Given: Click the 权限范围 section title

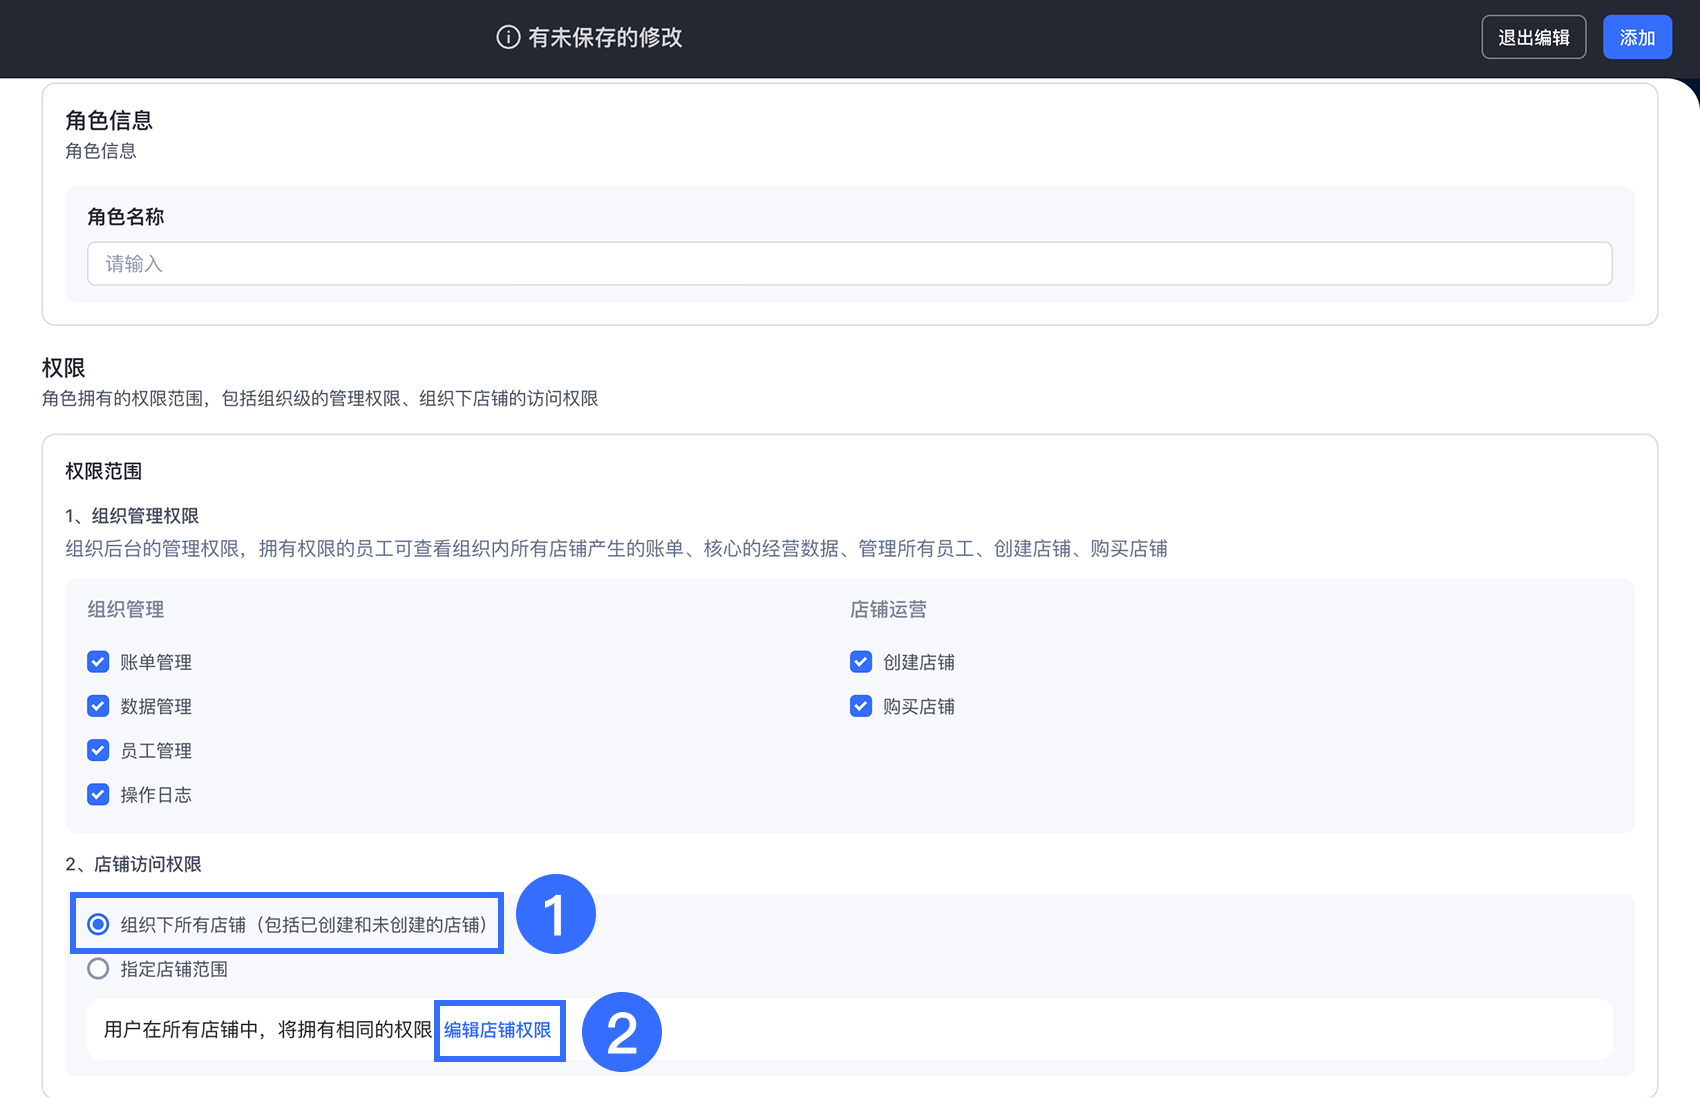Looking at the screenshot, I should coord(104,471).
